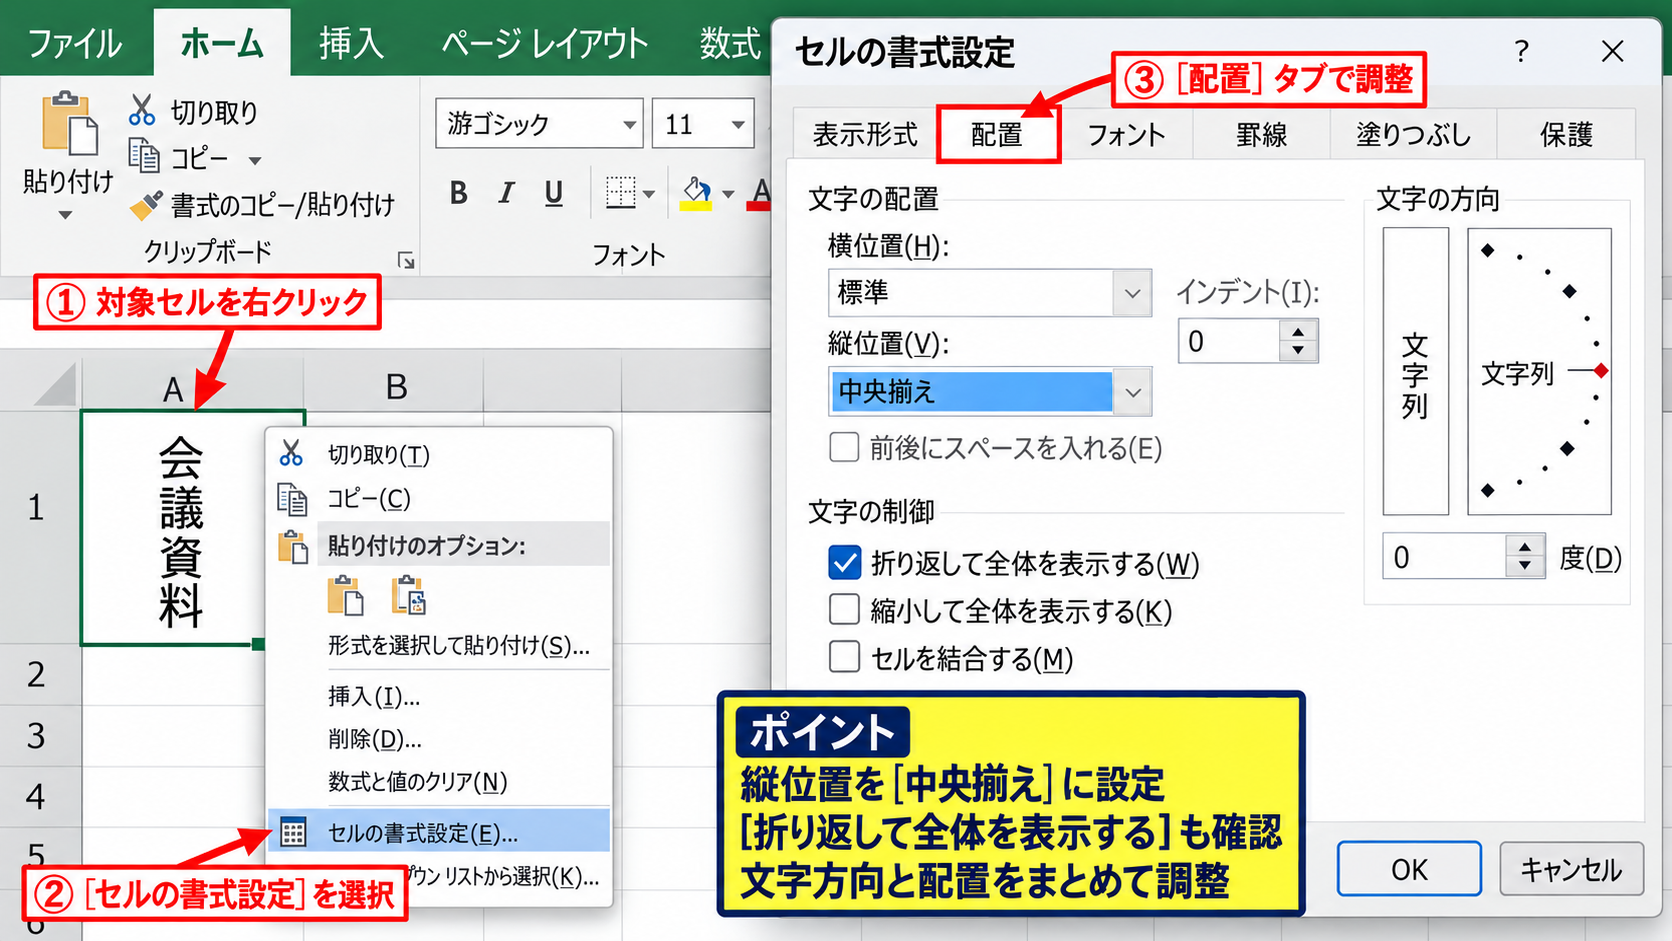The image size is (1672, 941).
Task: Click the Paste clipboard icon in the ribbon
Action: coord(68,125)
